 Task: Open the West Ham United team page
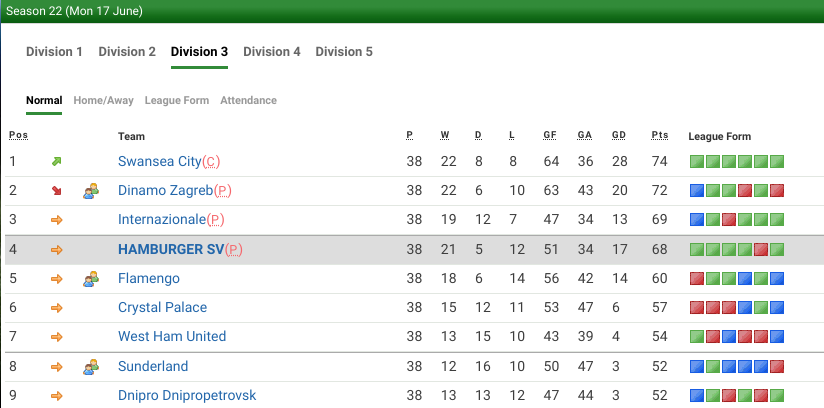[x=172, y=337]
